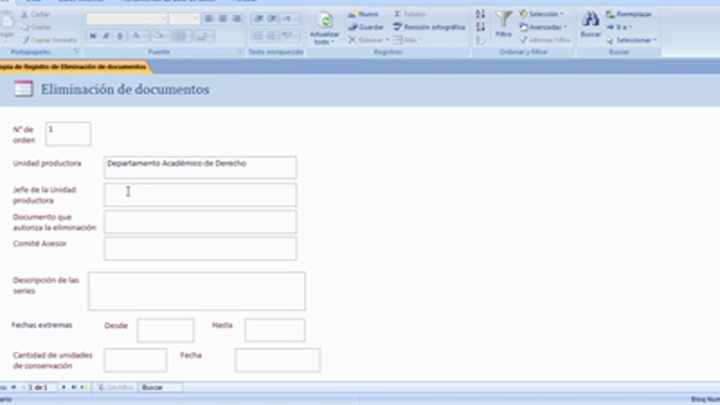720x405 pixels.
Task: Open the font name combo box
Action: 125,19
